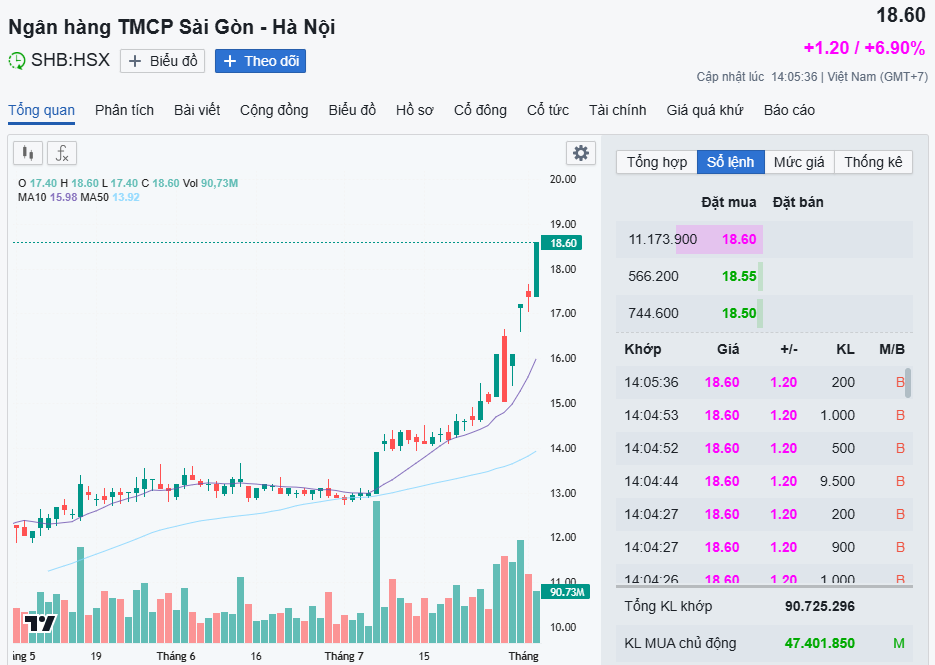Open the Bài viết tab
The width and height of the screenshot is (935, 665).
click(x=197, y=110)
